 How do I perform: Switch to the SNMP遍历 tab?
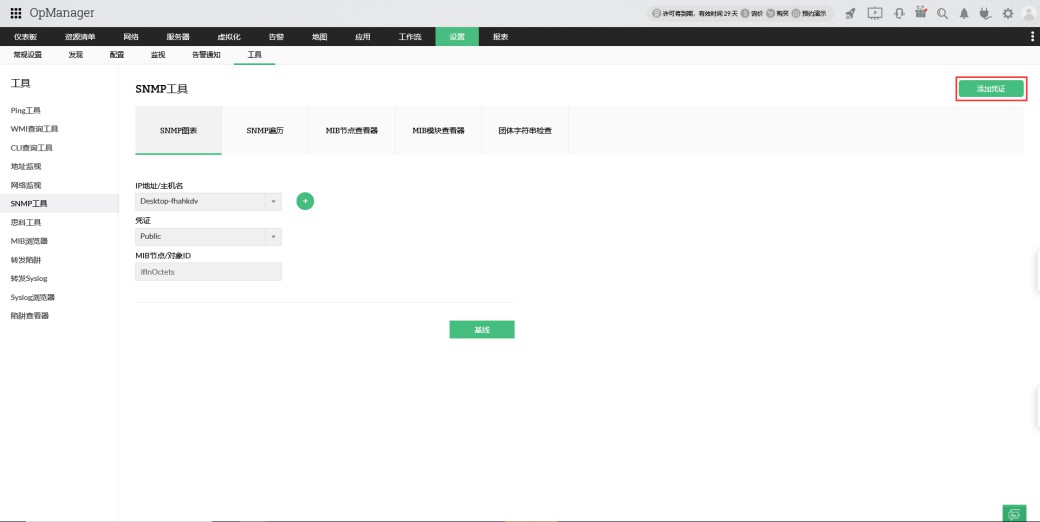[265, 130]
